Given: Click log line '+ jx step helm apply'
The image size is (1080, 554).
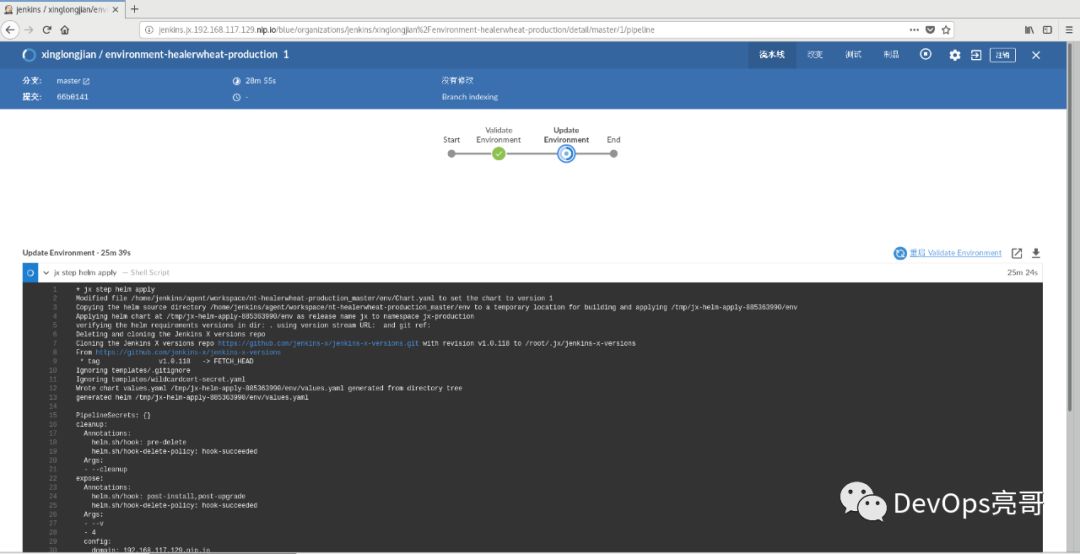Looking at the screenshot, I should [115, 289].
